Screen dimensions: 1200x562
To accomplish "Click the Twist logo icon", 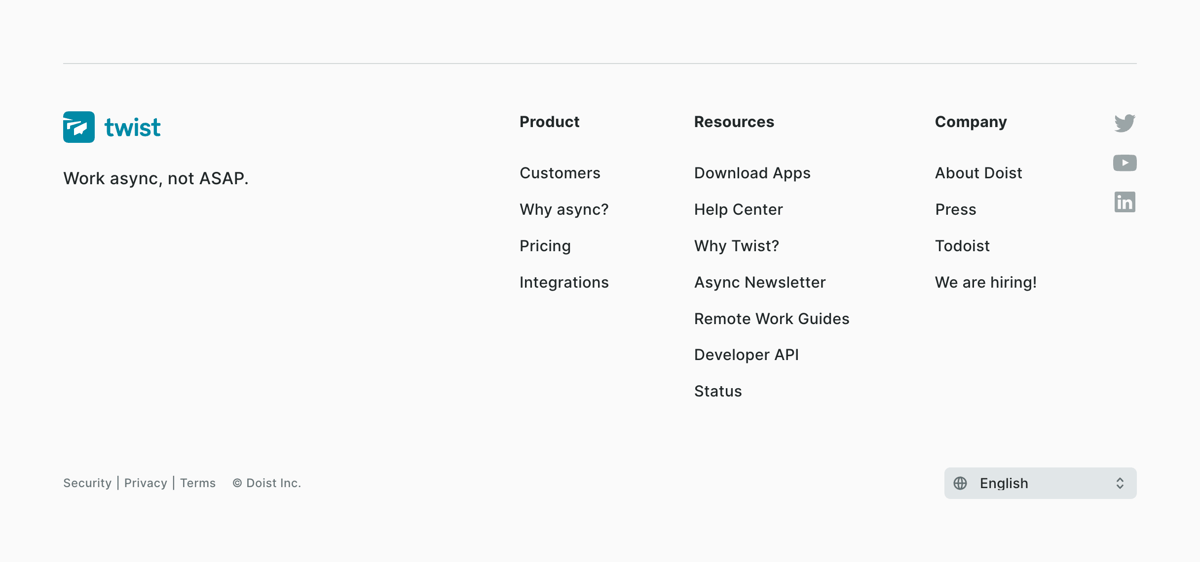I will click(x=79, y=127).
